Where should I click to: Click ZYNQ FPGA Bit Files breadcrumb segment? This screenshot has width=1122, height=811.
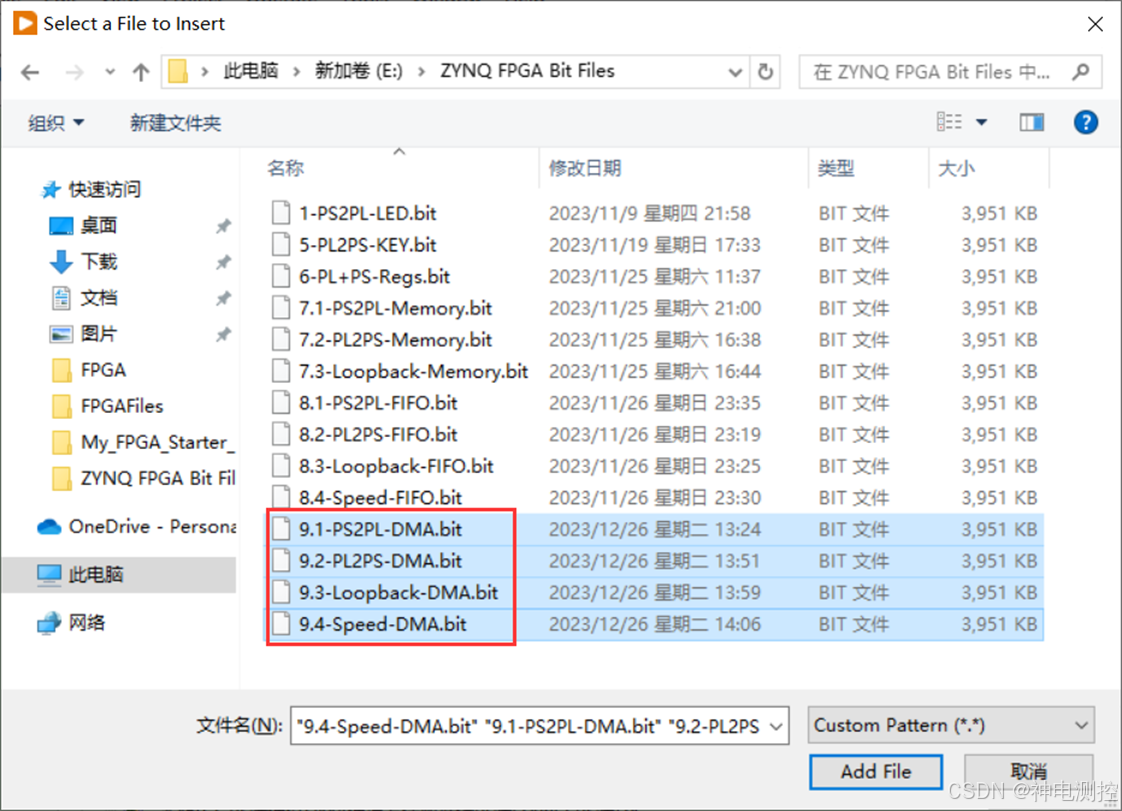[x=527, y=71]
